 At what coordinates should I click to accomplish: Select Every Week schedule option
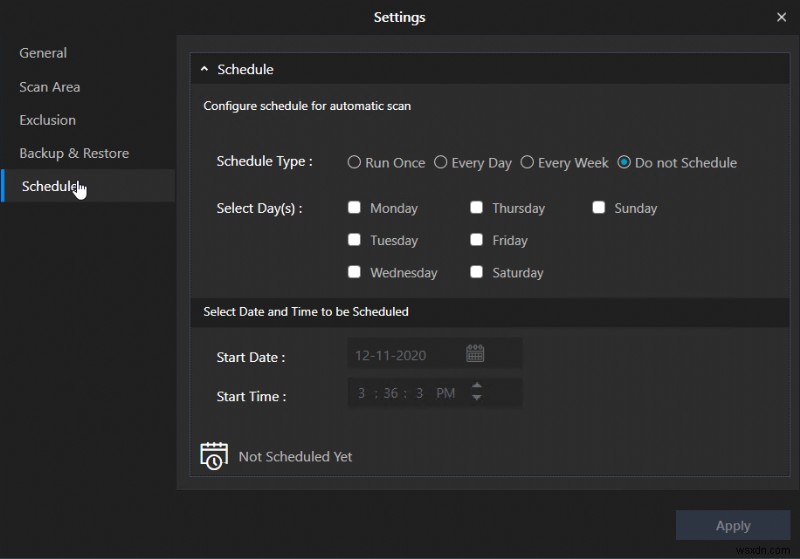coord(526,162)
